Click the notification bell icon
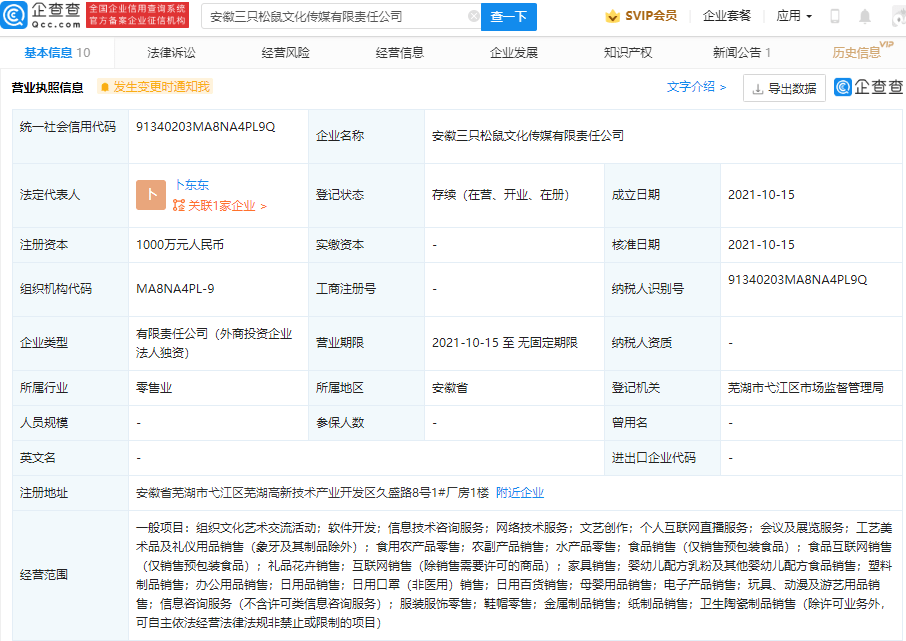The width and height of the screenshot is (906, 641). [x=864, y=15]
